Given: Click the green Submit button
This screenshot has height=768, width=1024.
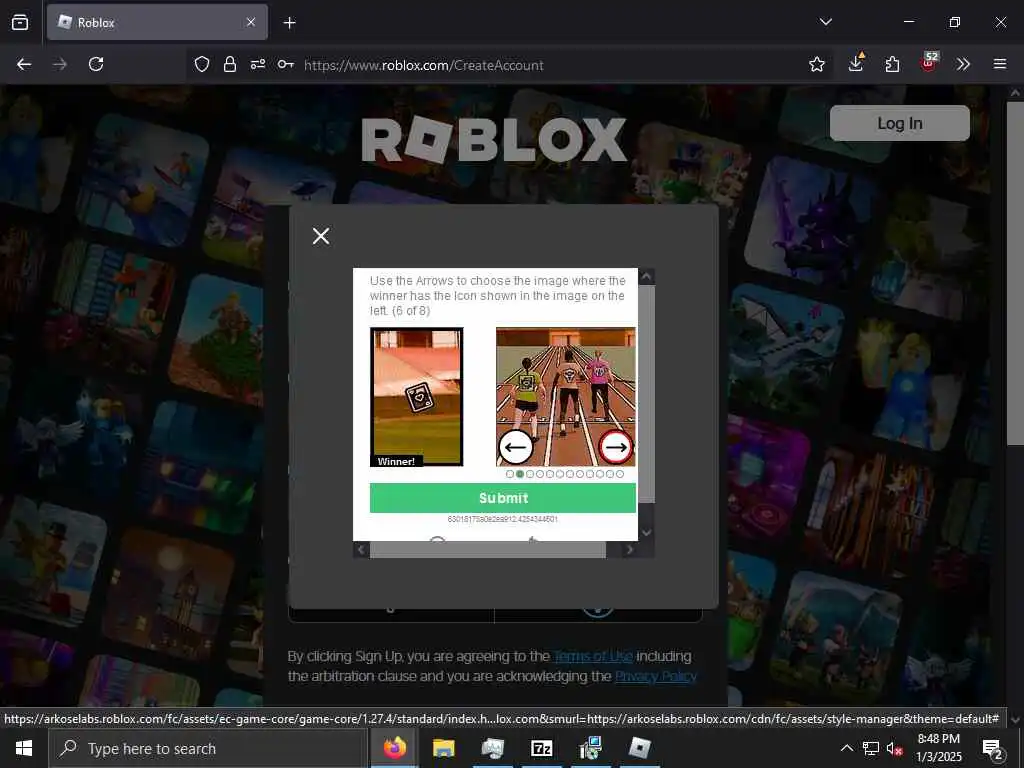Looking at the screenshot, I should click(503, 498).
